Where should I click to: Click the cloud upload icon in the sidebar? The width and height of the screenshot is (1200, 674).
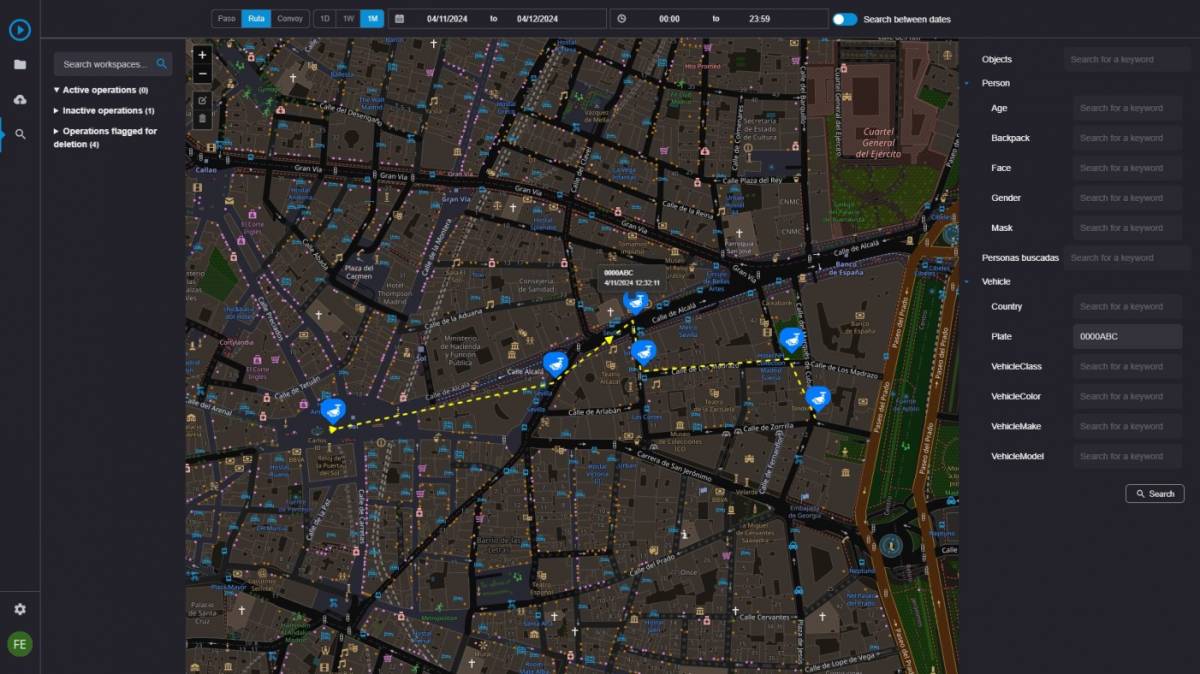[x=20, y=100]
